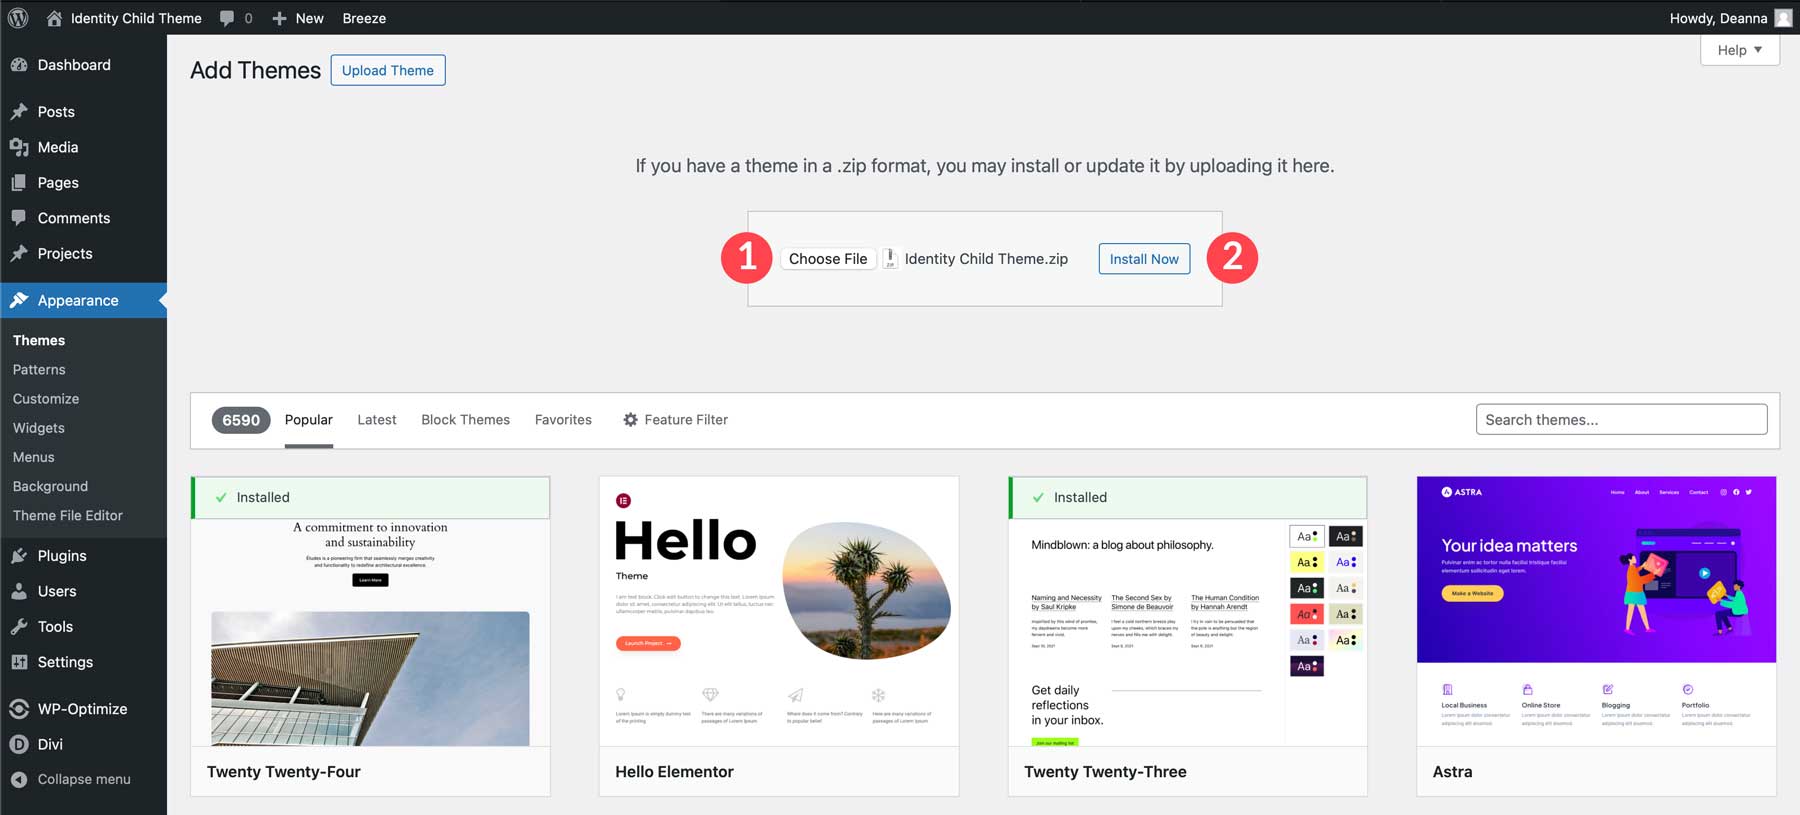The width and height of the screenshot is (1800, 815).
Task: Click the Astra theme thumbnail
Action: pos(1596,611)
